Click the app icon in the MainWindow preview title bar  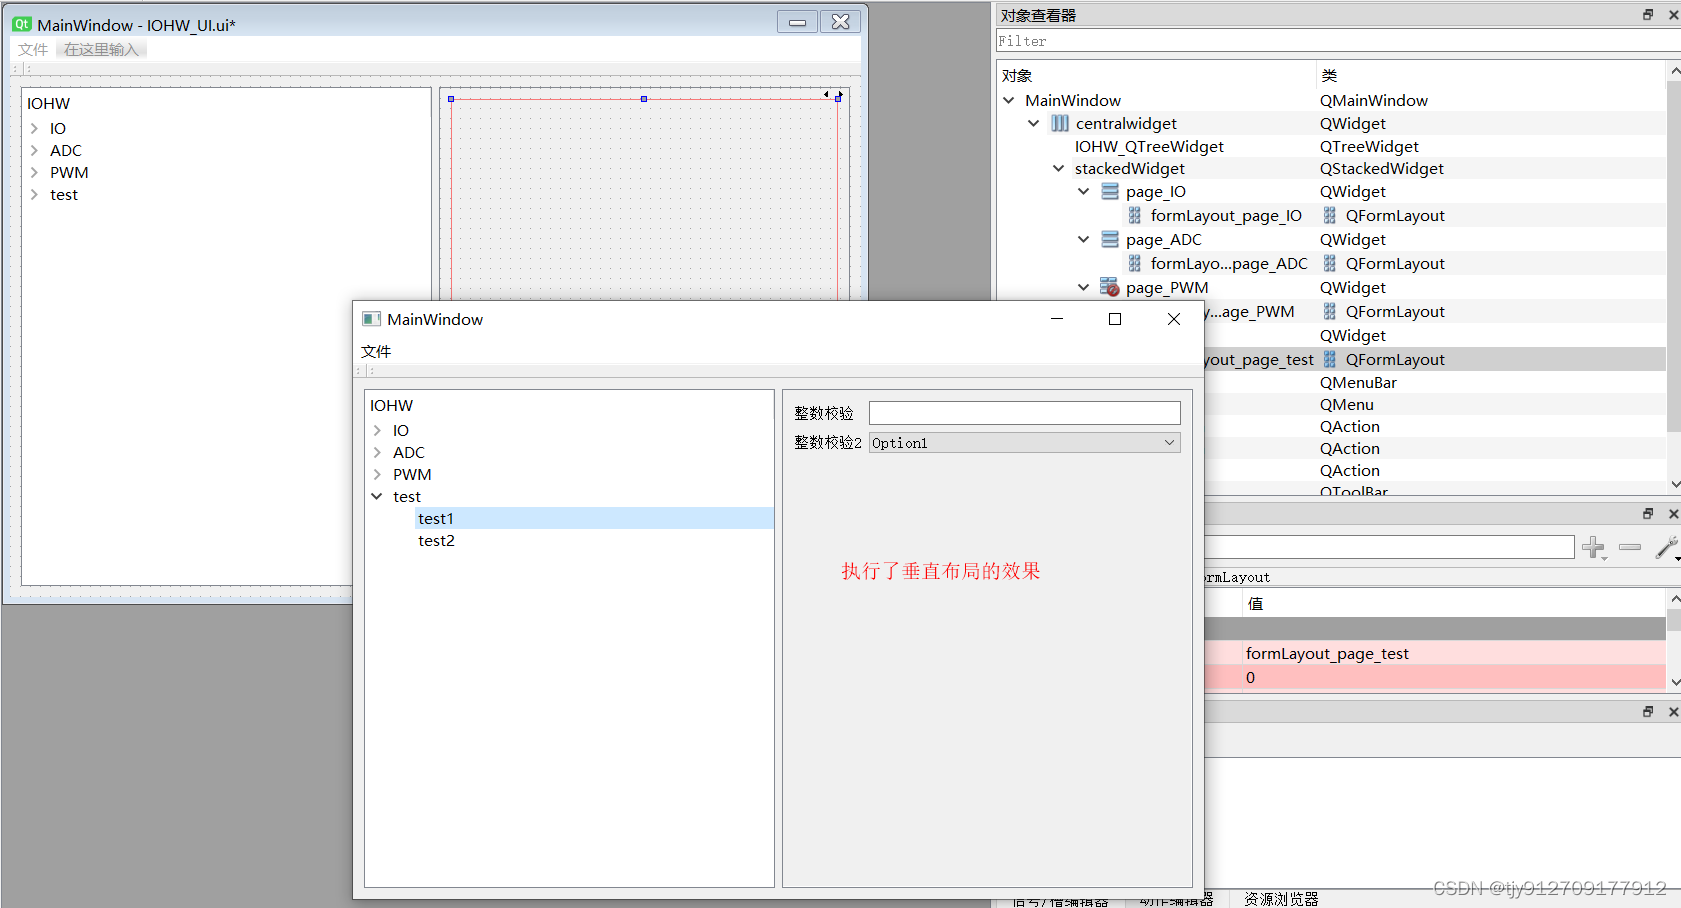[x=371, y=319]
